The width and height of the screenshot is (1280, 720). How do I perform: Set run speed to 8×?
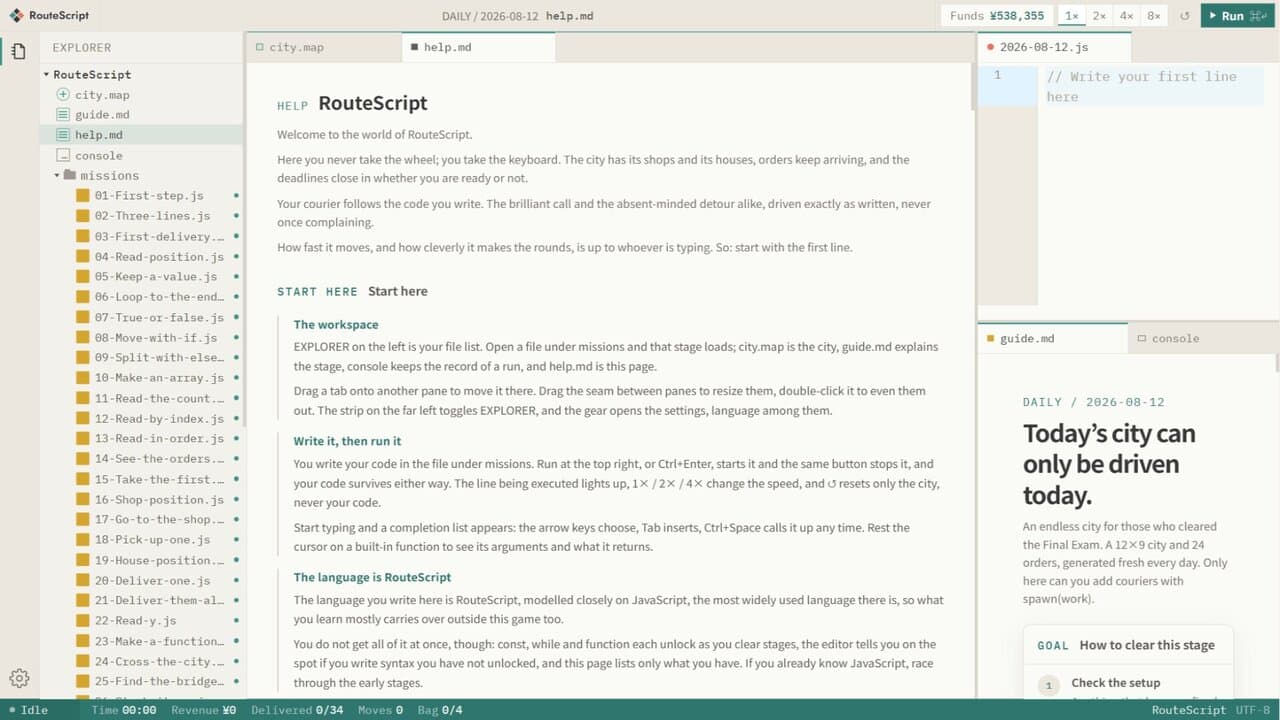1154,16
